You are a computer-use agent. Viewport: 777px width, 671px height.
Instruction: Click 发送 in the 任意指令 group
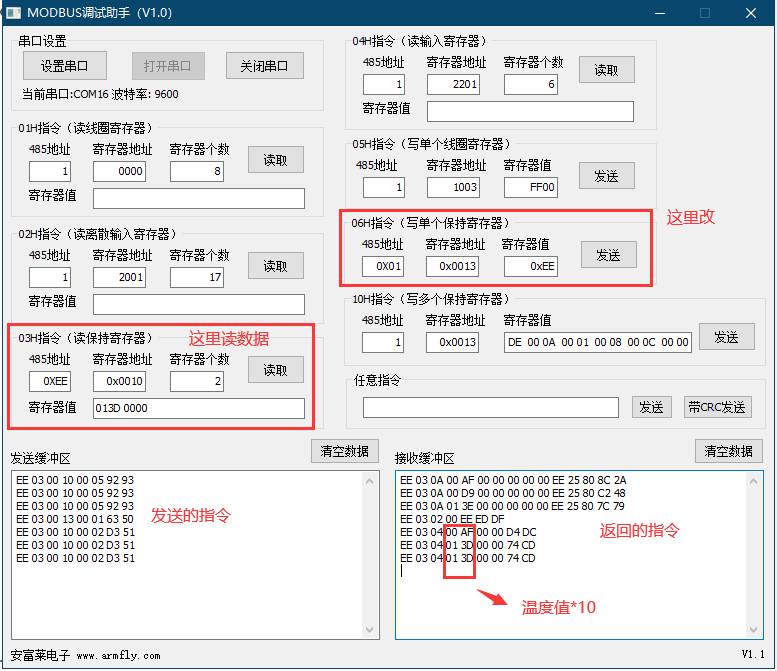(x=652, y=407)
